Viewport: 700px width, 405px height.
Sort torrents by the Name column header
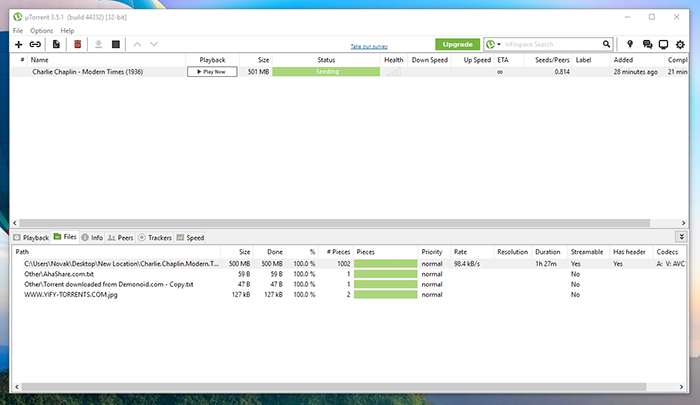[x=107, y=60]
